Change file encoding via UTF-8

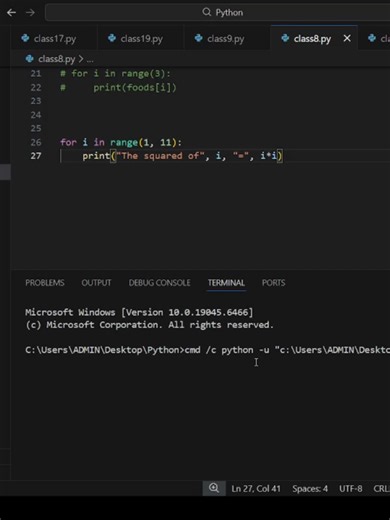[351, 489]
